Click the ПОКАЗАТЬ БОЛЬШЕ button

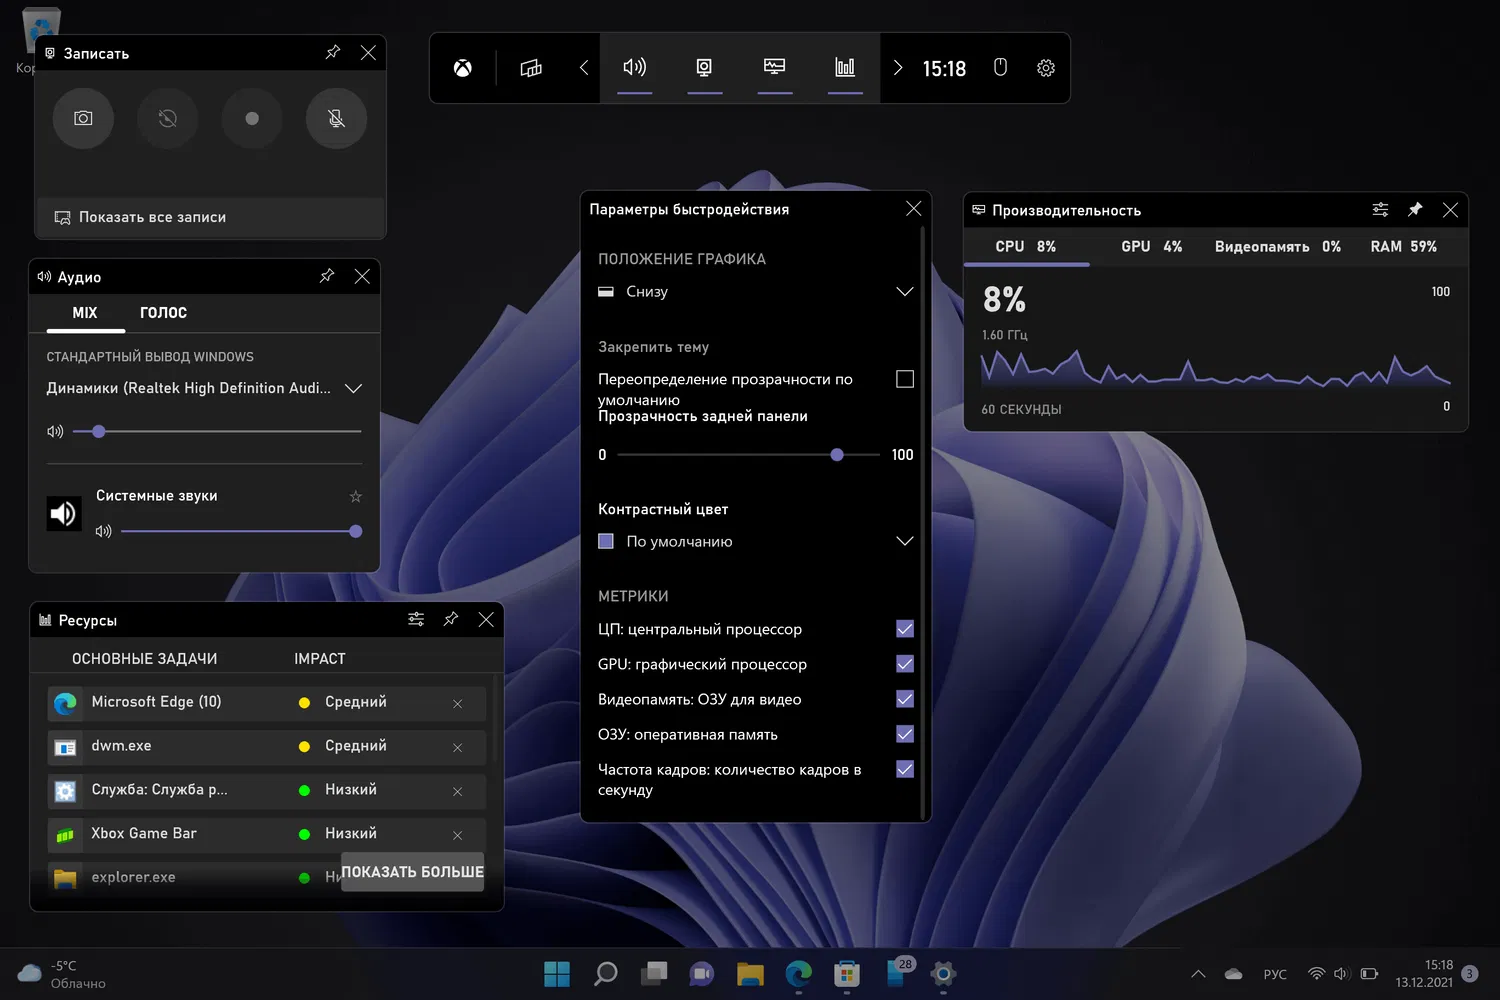(x=412, y=872)
